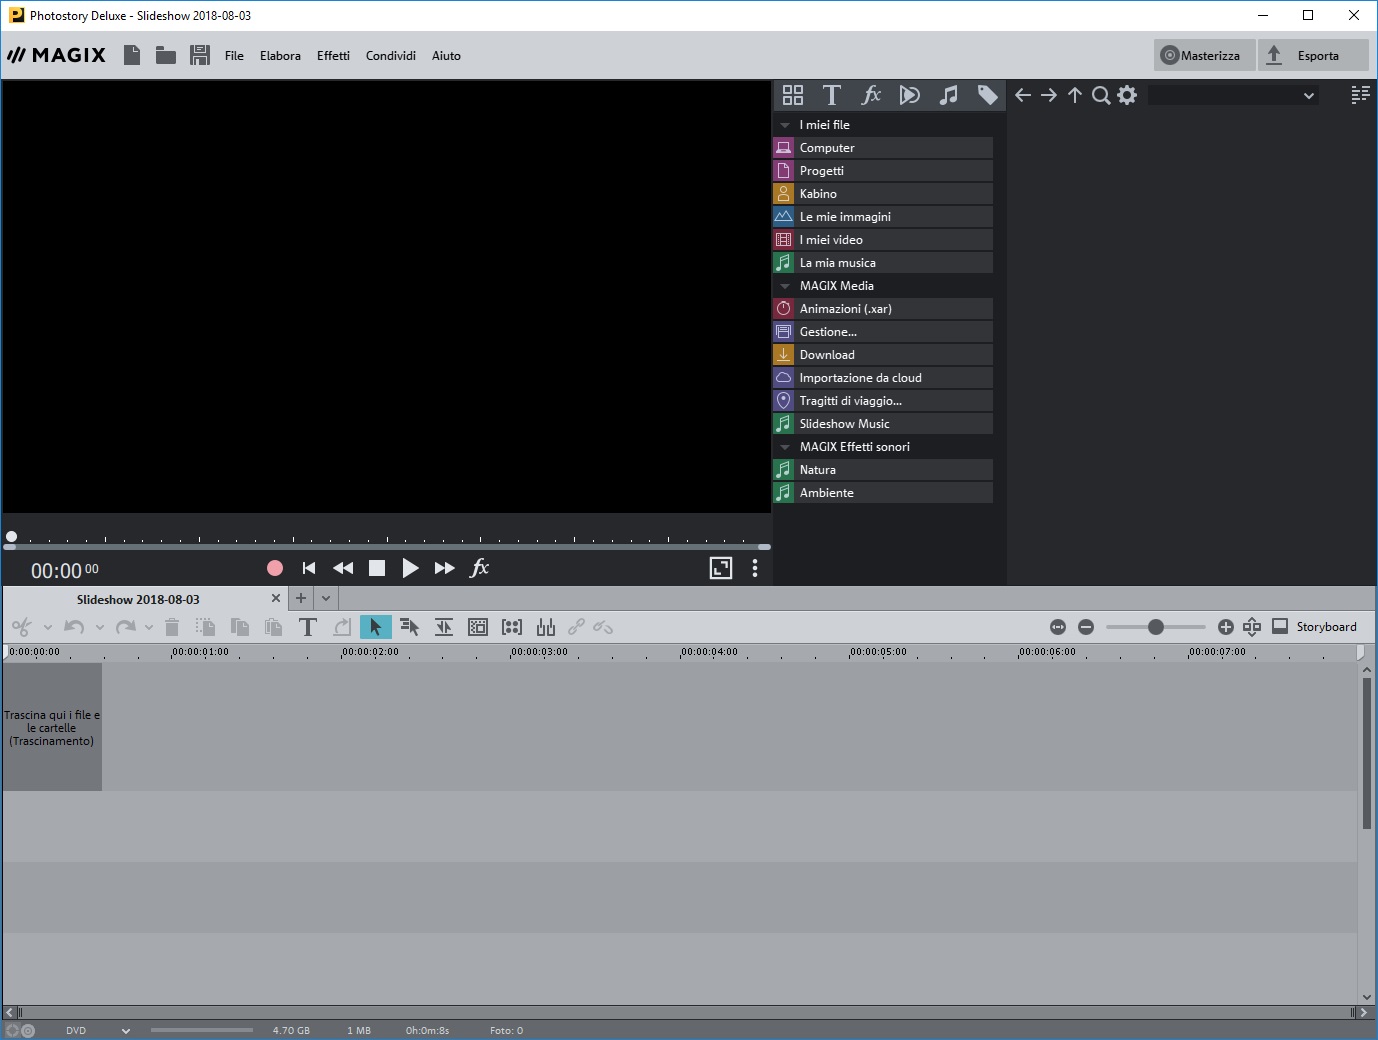Zoom out the timeline with minus

[x=1086, y=627]
